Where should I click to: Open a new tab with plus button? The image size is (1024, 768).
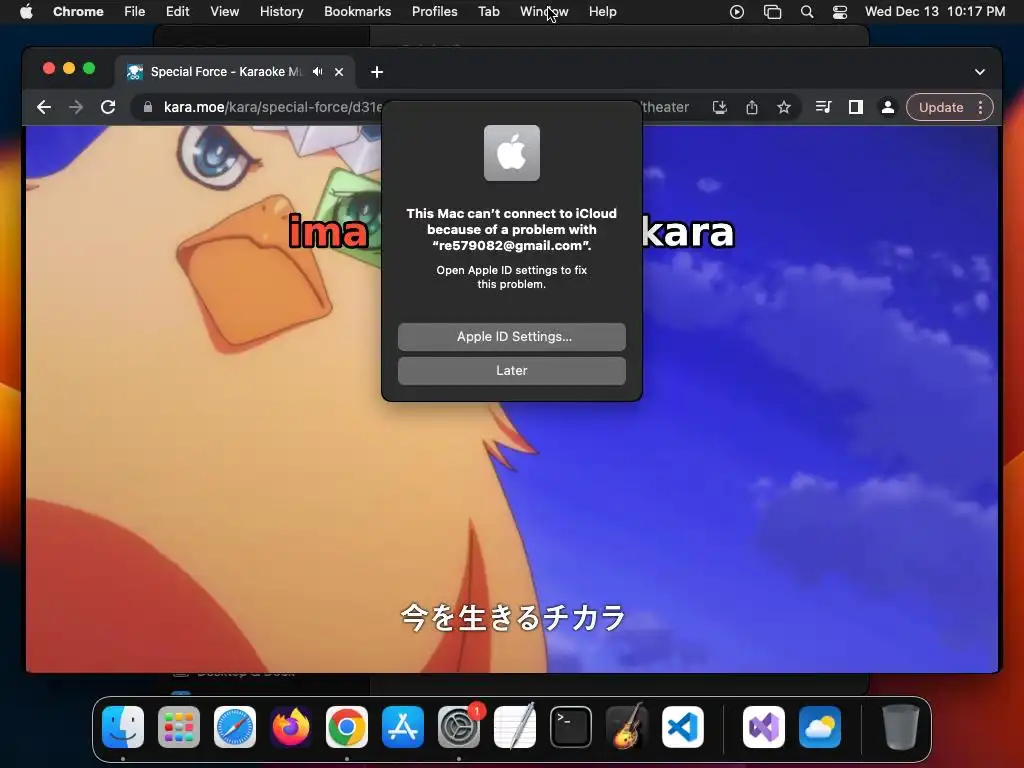[x=377, y=72]
